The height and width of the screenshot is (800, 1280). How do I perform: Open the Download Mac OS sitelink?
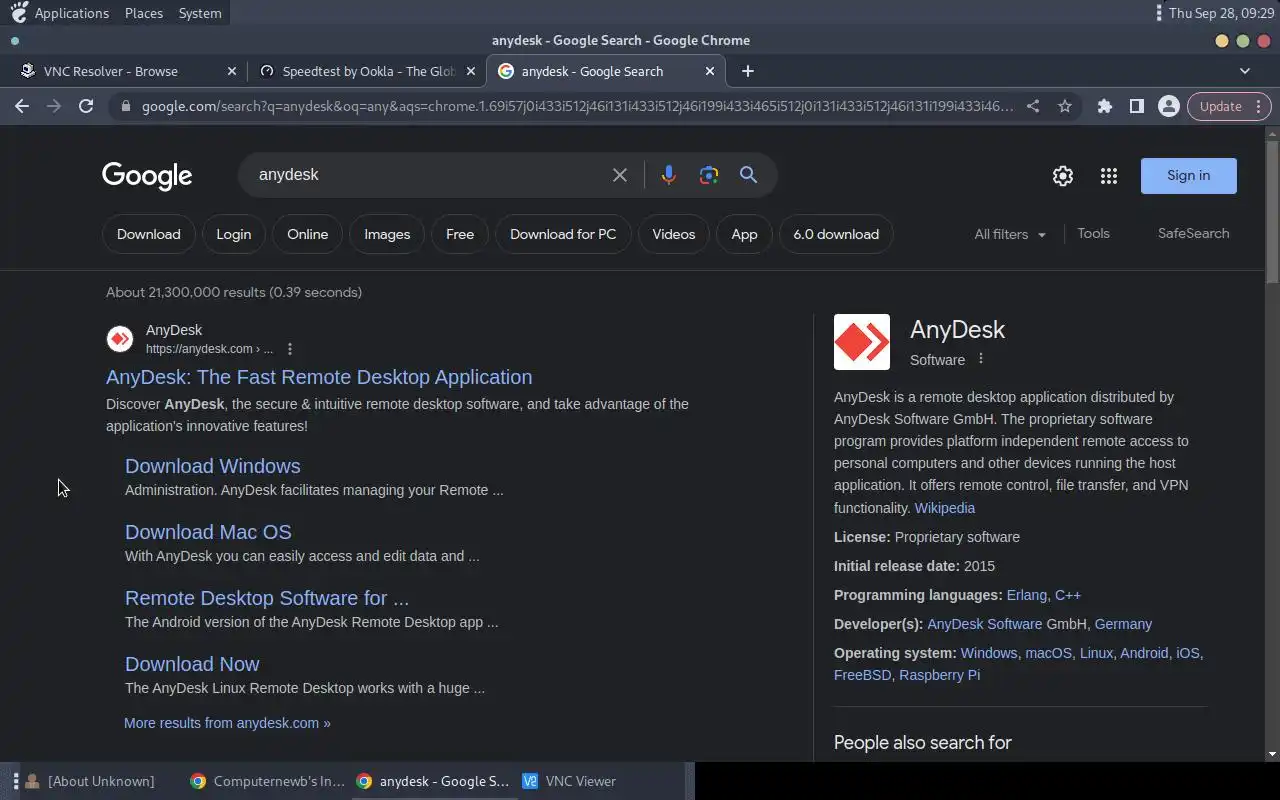point(208,532)
